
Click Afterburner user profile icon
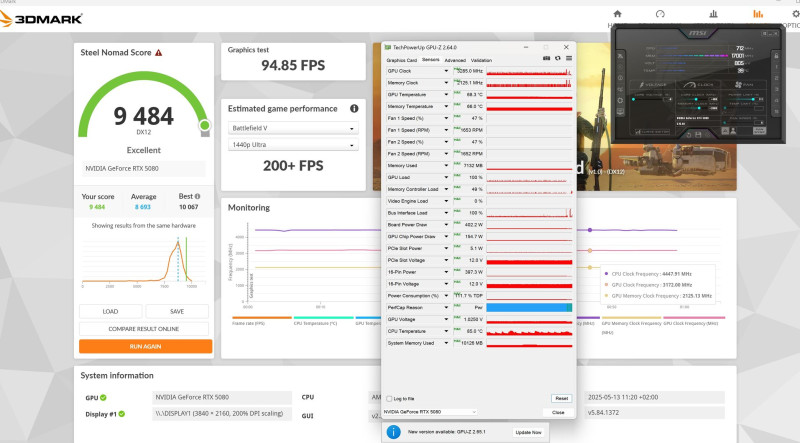point(733,131)
